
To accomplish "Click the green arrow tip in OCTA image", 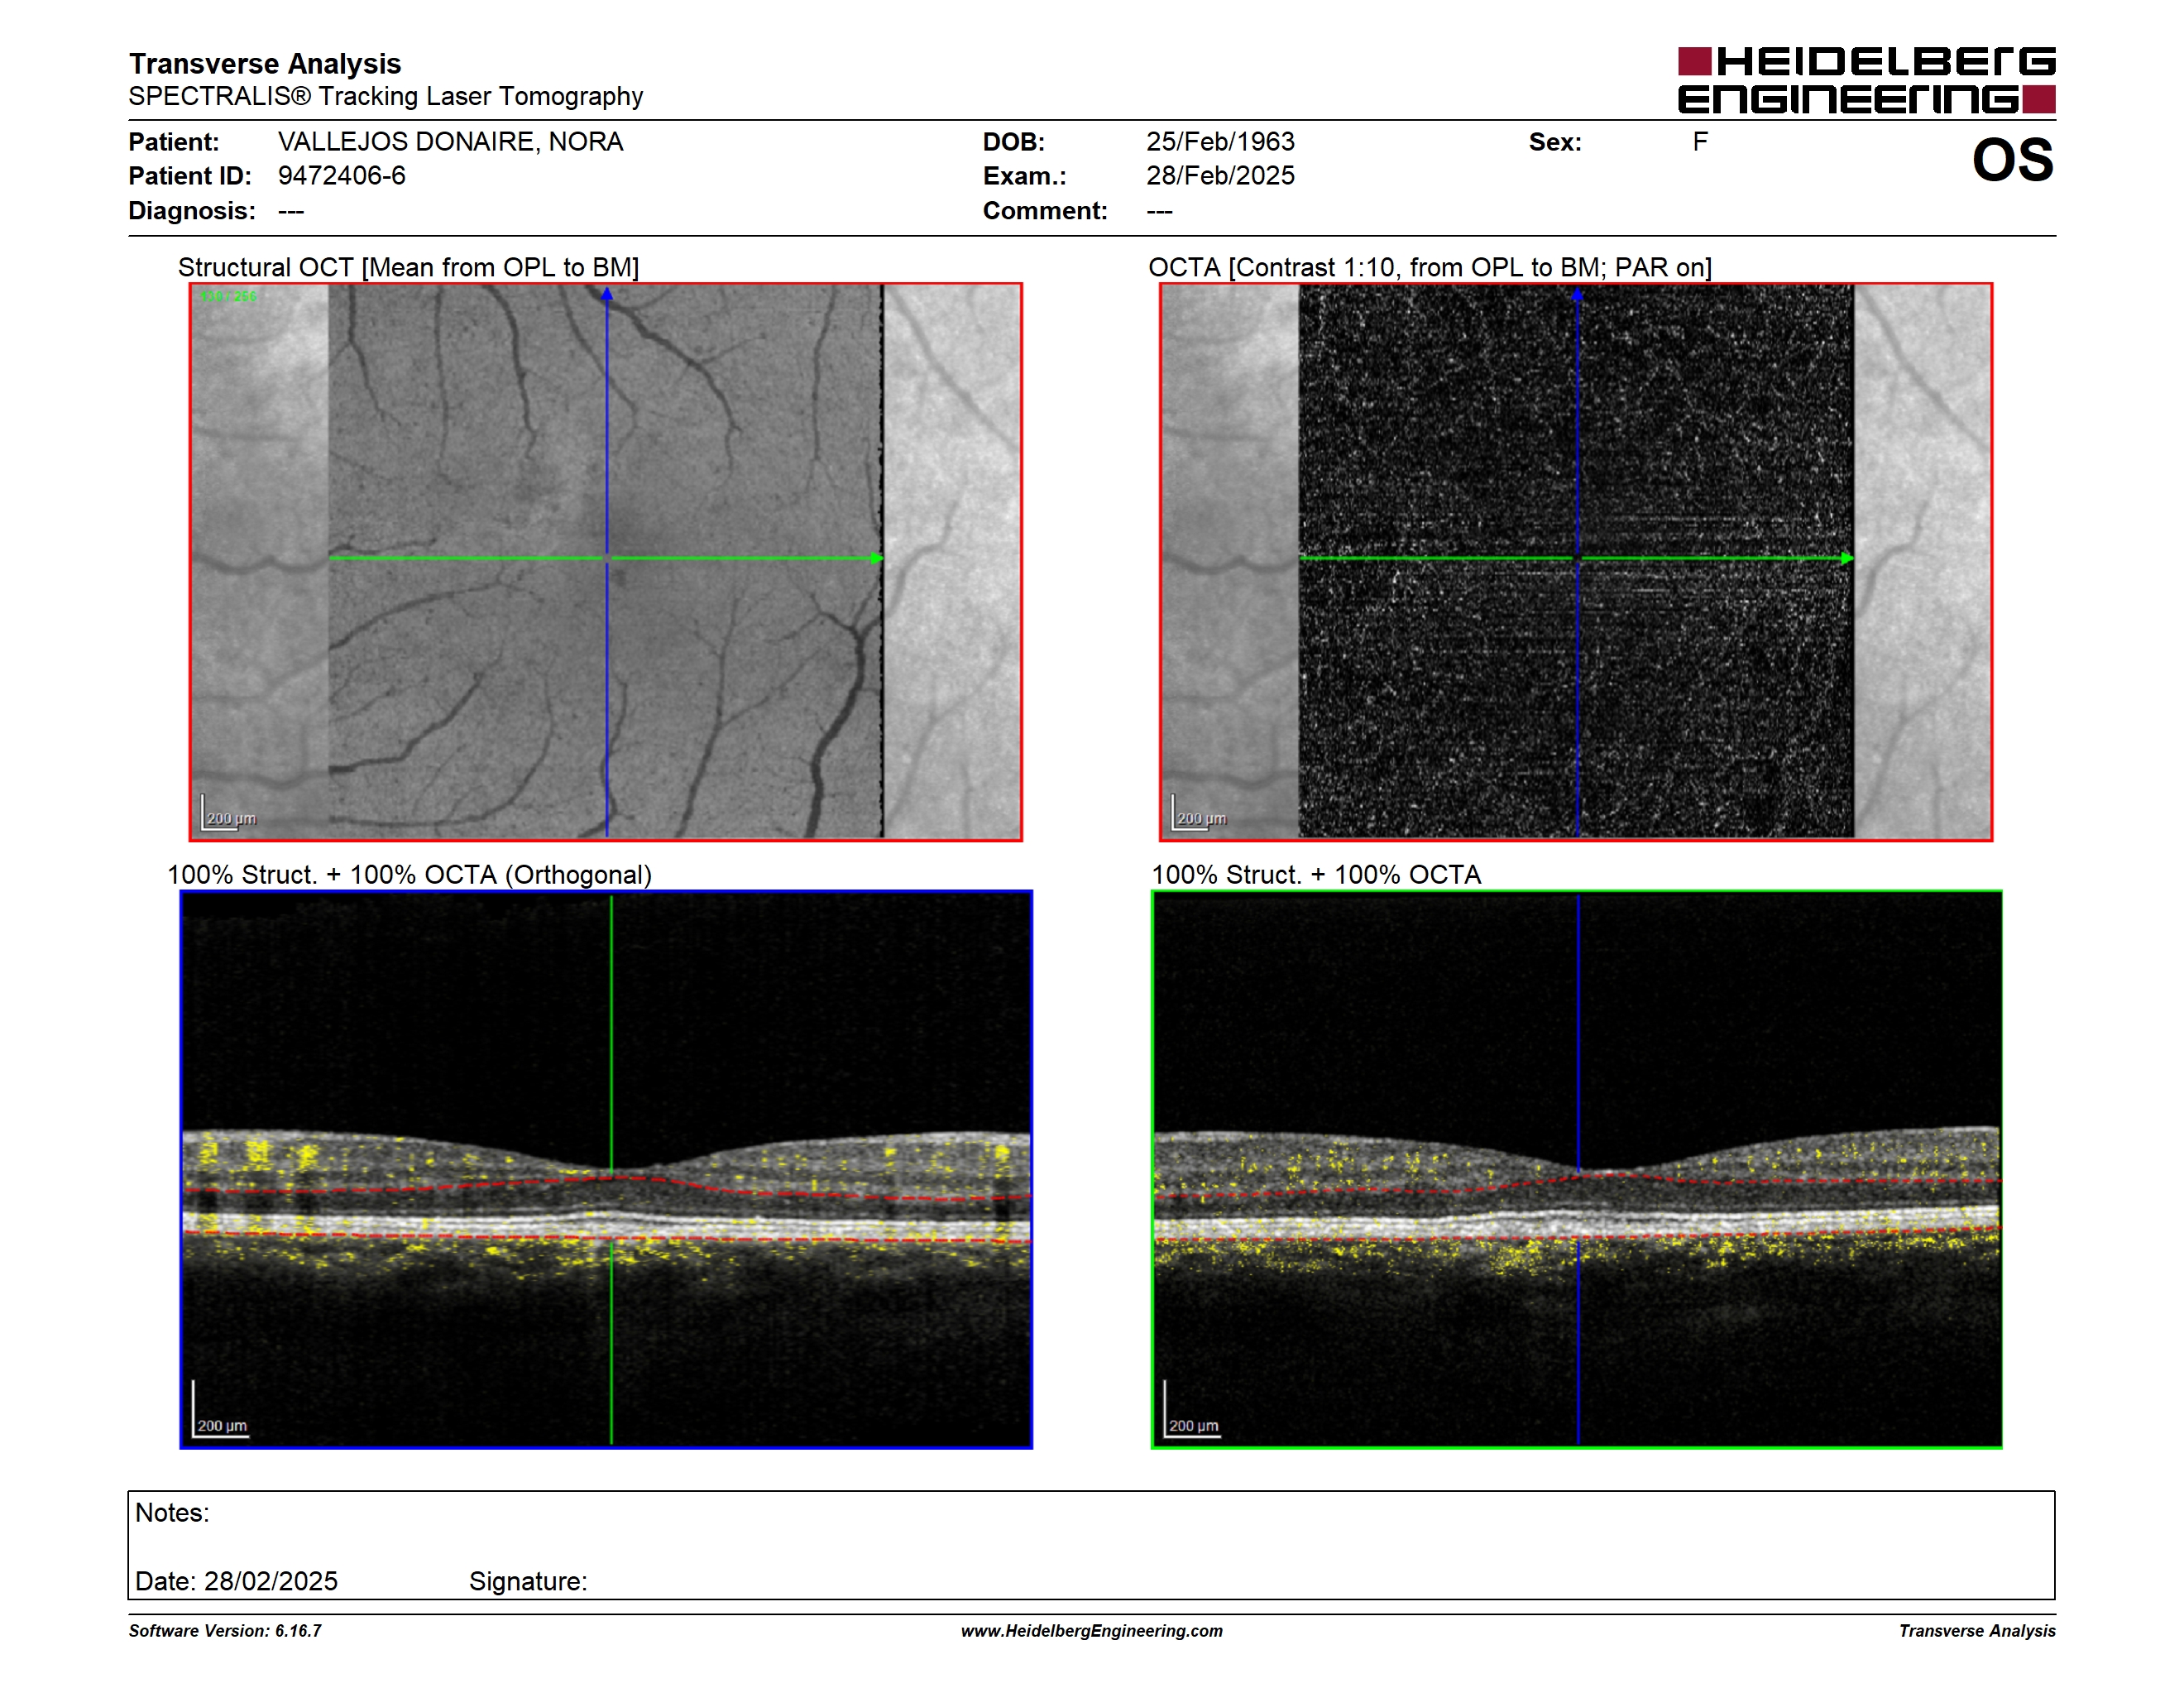I will click(x=1847, y=558).
